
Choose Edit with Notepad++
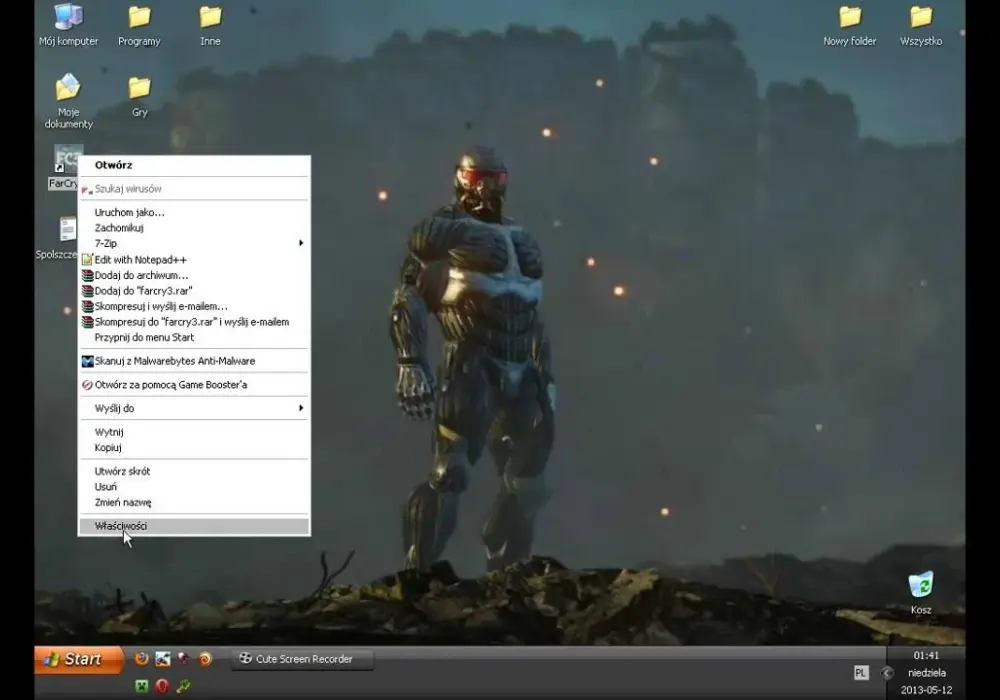click(194, 259)
